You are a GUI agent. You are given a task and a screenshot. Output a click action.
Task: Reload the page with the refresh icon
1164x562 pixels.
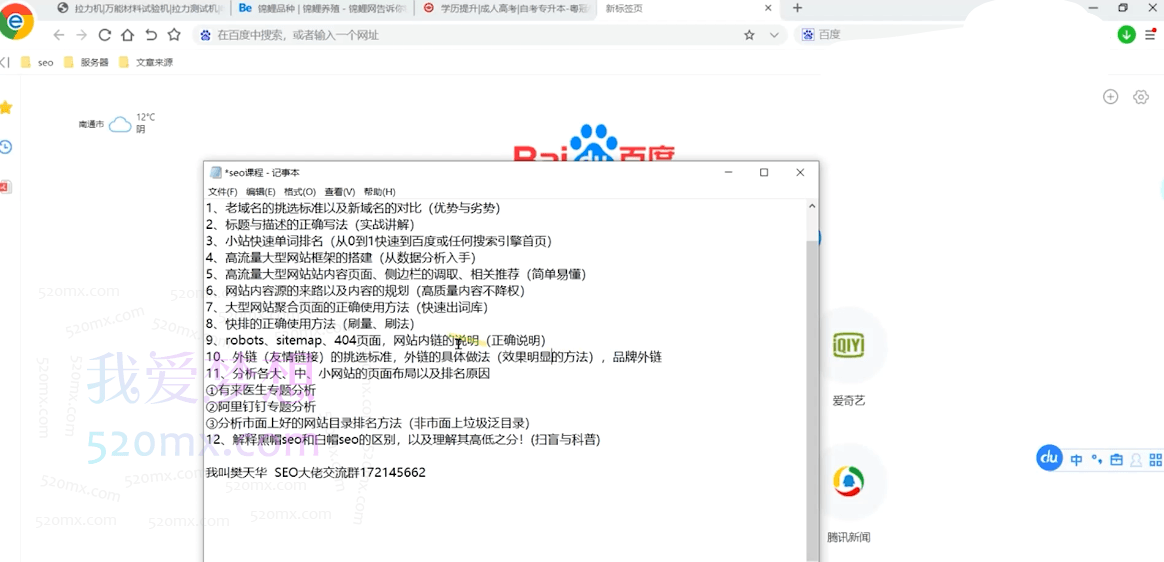(105, 35)
